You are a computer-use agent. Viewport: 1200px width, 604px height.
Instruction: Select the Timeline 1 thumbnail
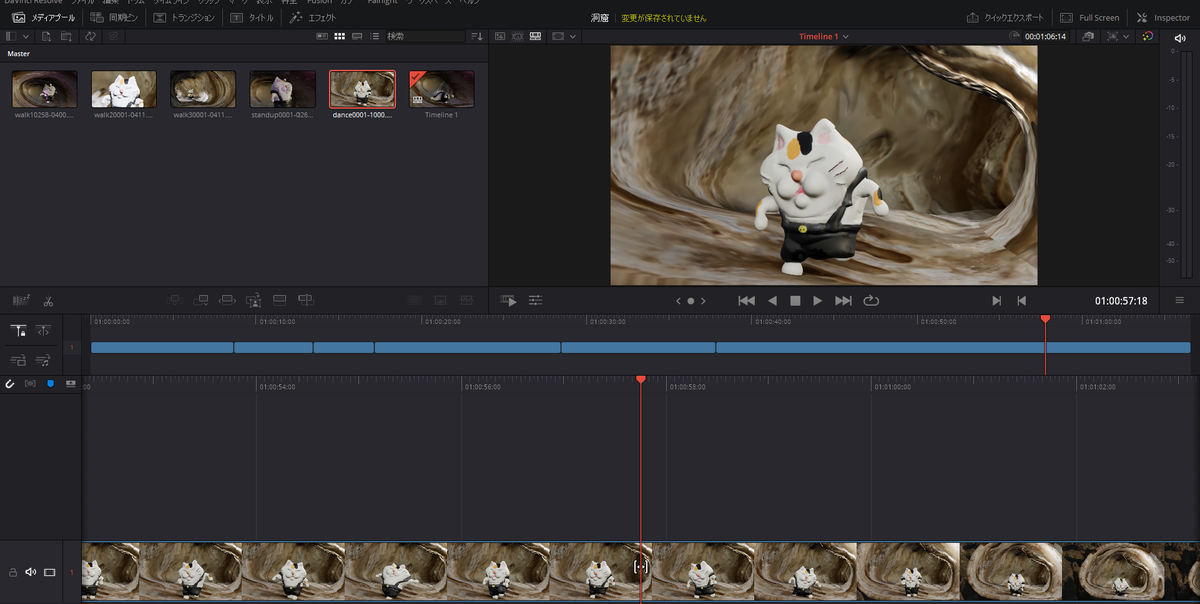pos(442,89)
